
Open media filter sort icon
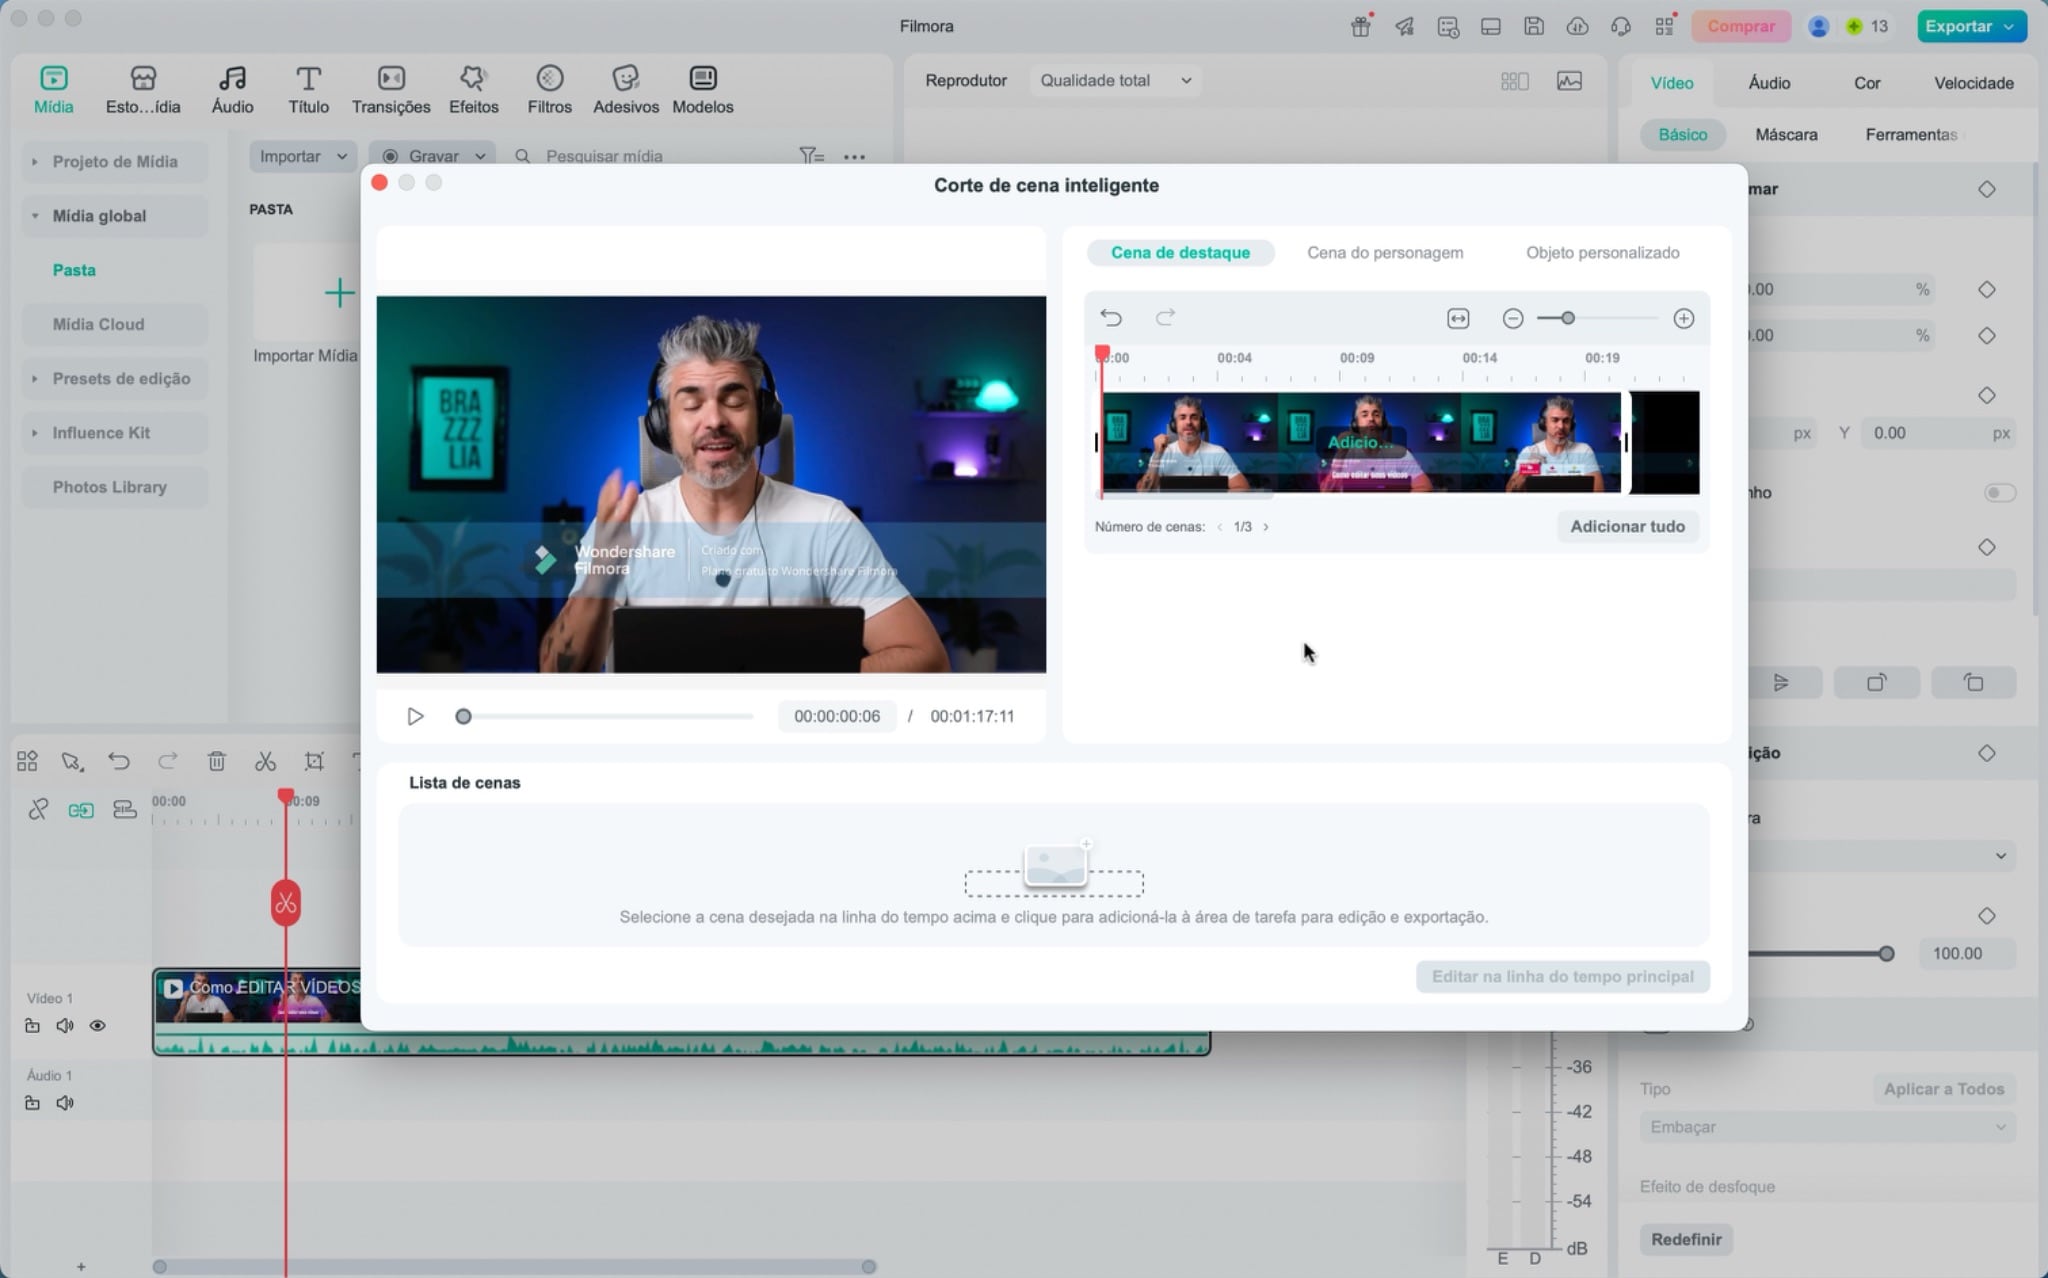(811, 156)
